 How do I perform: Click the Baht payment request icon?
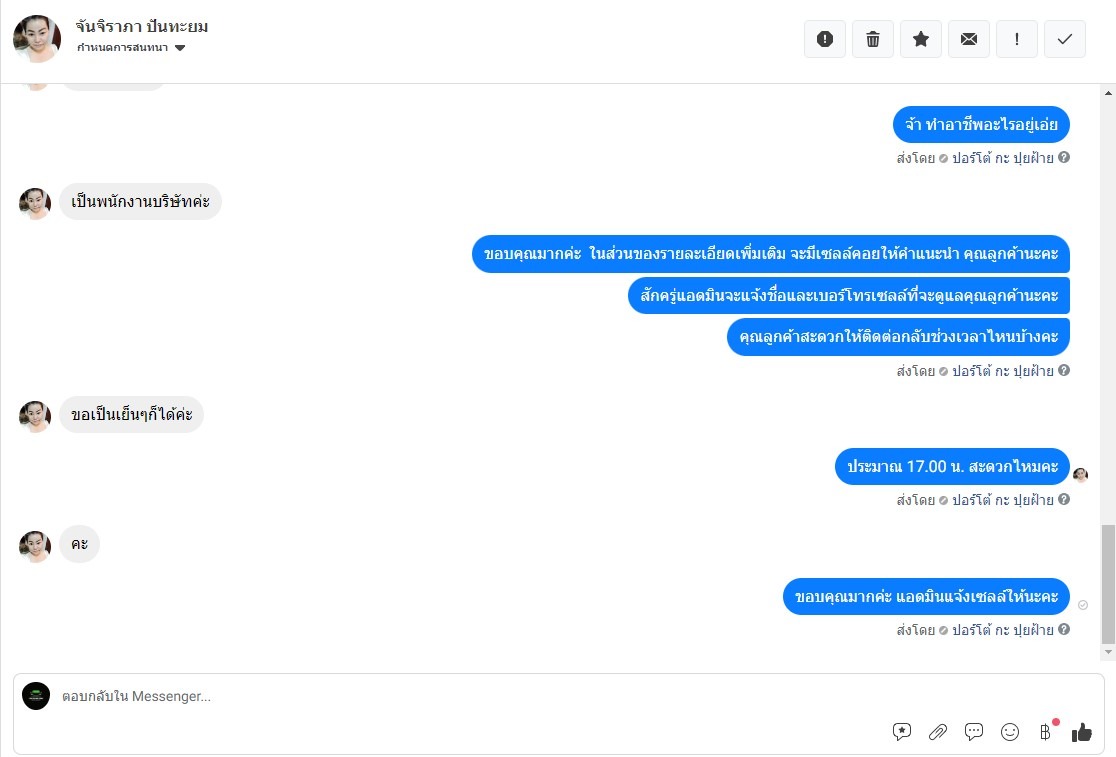(1046, 732)
